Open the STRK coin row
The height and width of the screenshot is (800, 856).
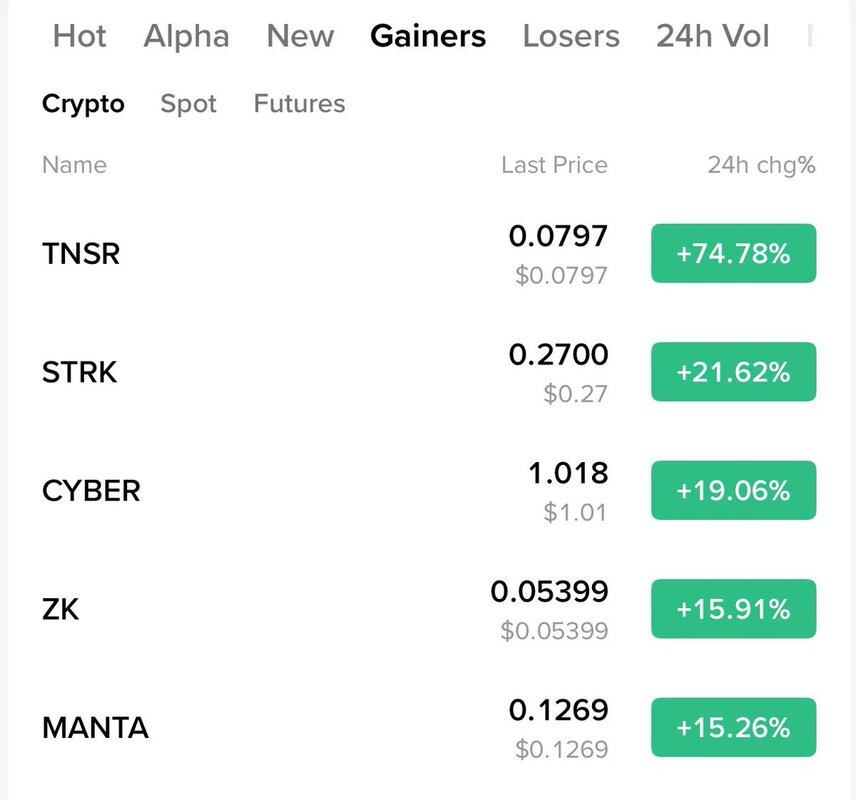(x=80, y=372)
